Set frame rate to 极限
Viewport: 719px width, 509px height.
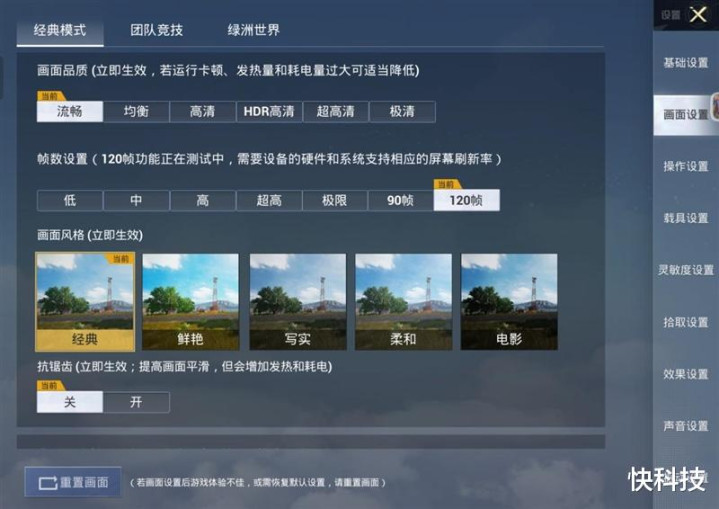(x=334, y=200)
